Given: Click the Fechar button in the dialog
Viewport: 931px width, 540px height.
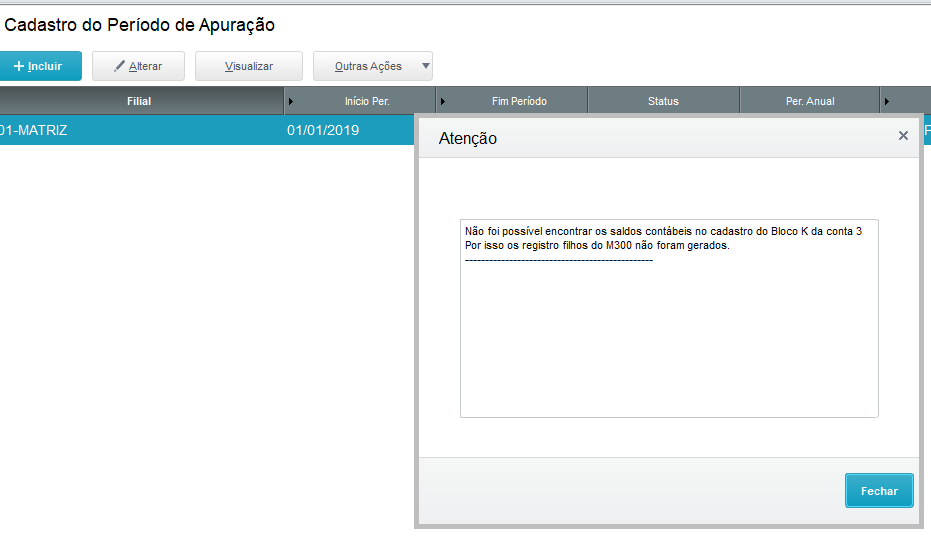Looking at the screenshot, I should coord(879,491).
